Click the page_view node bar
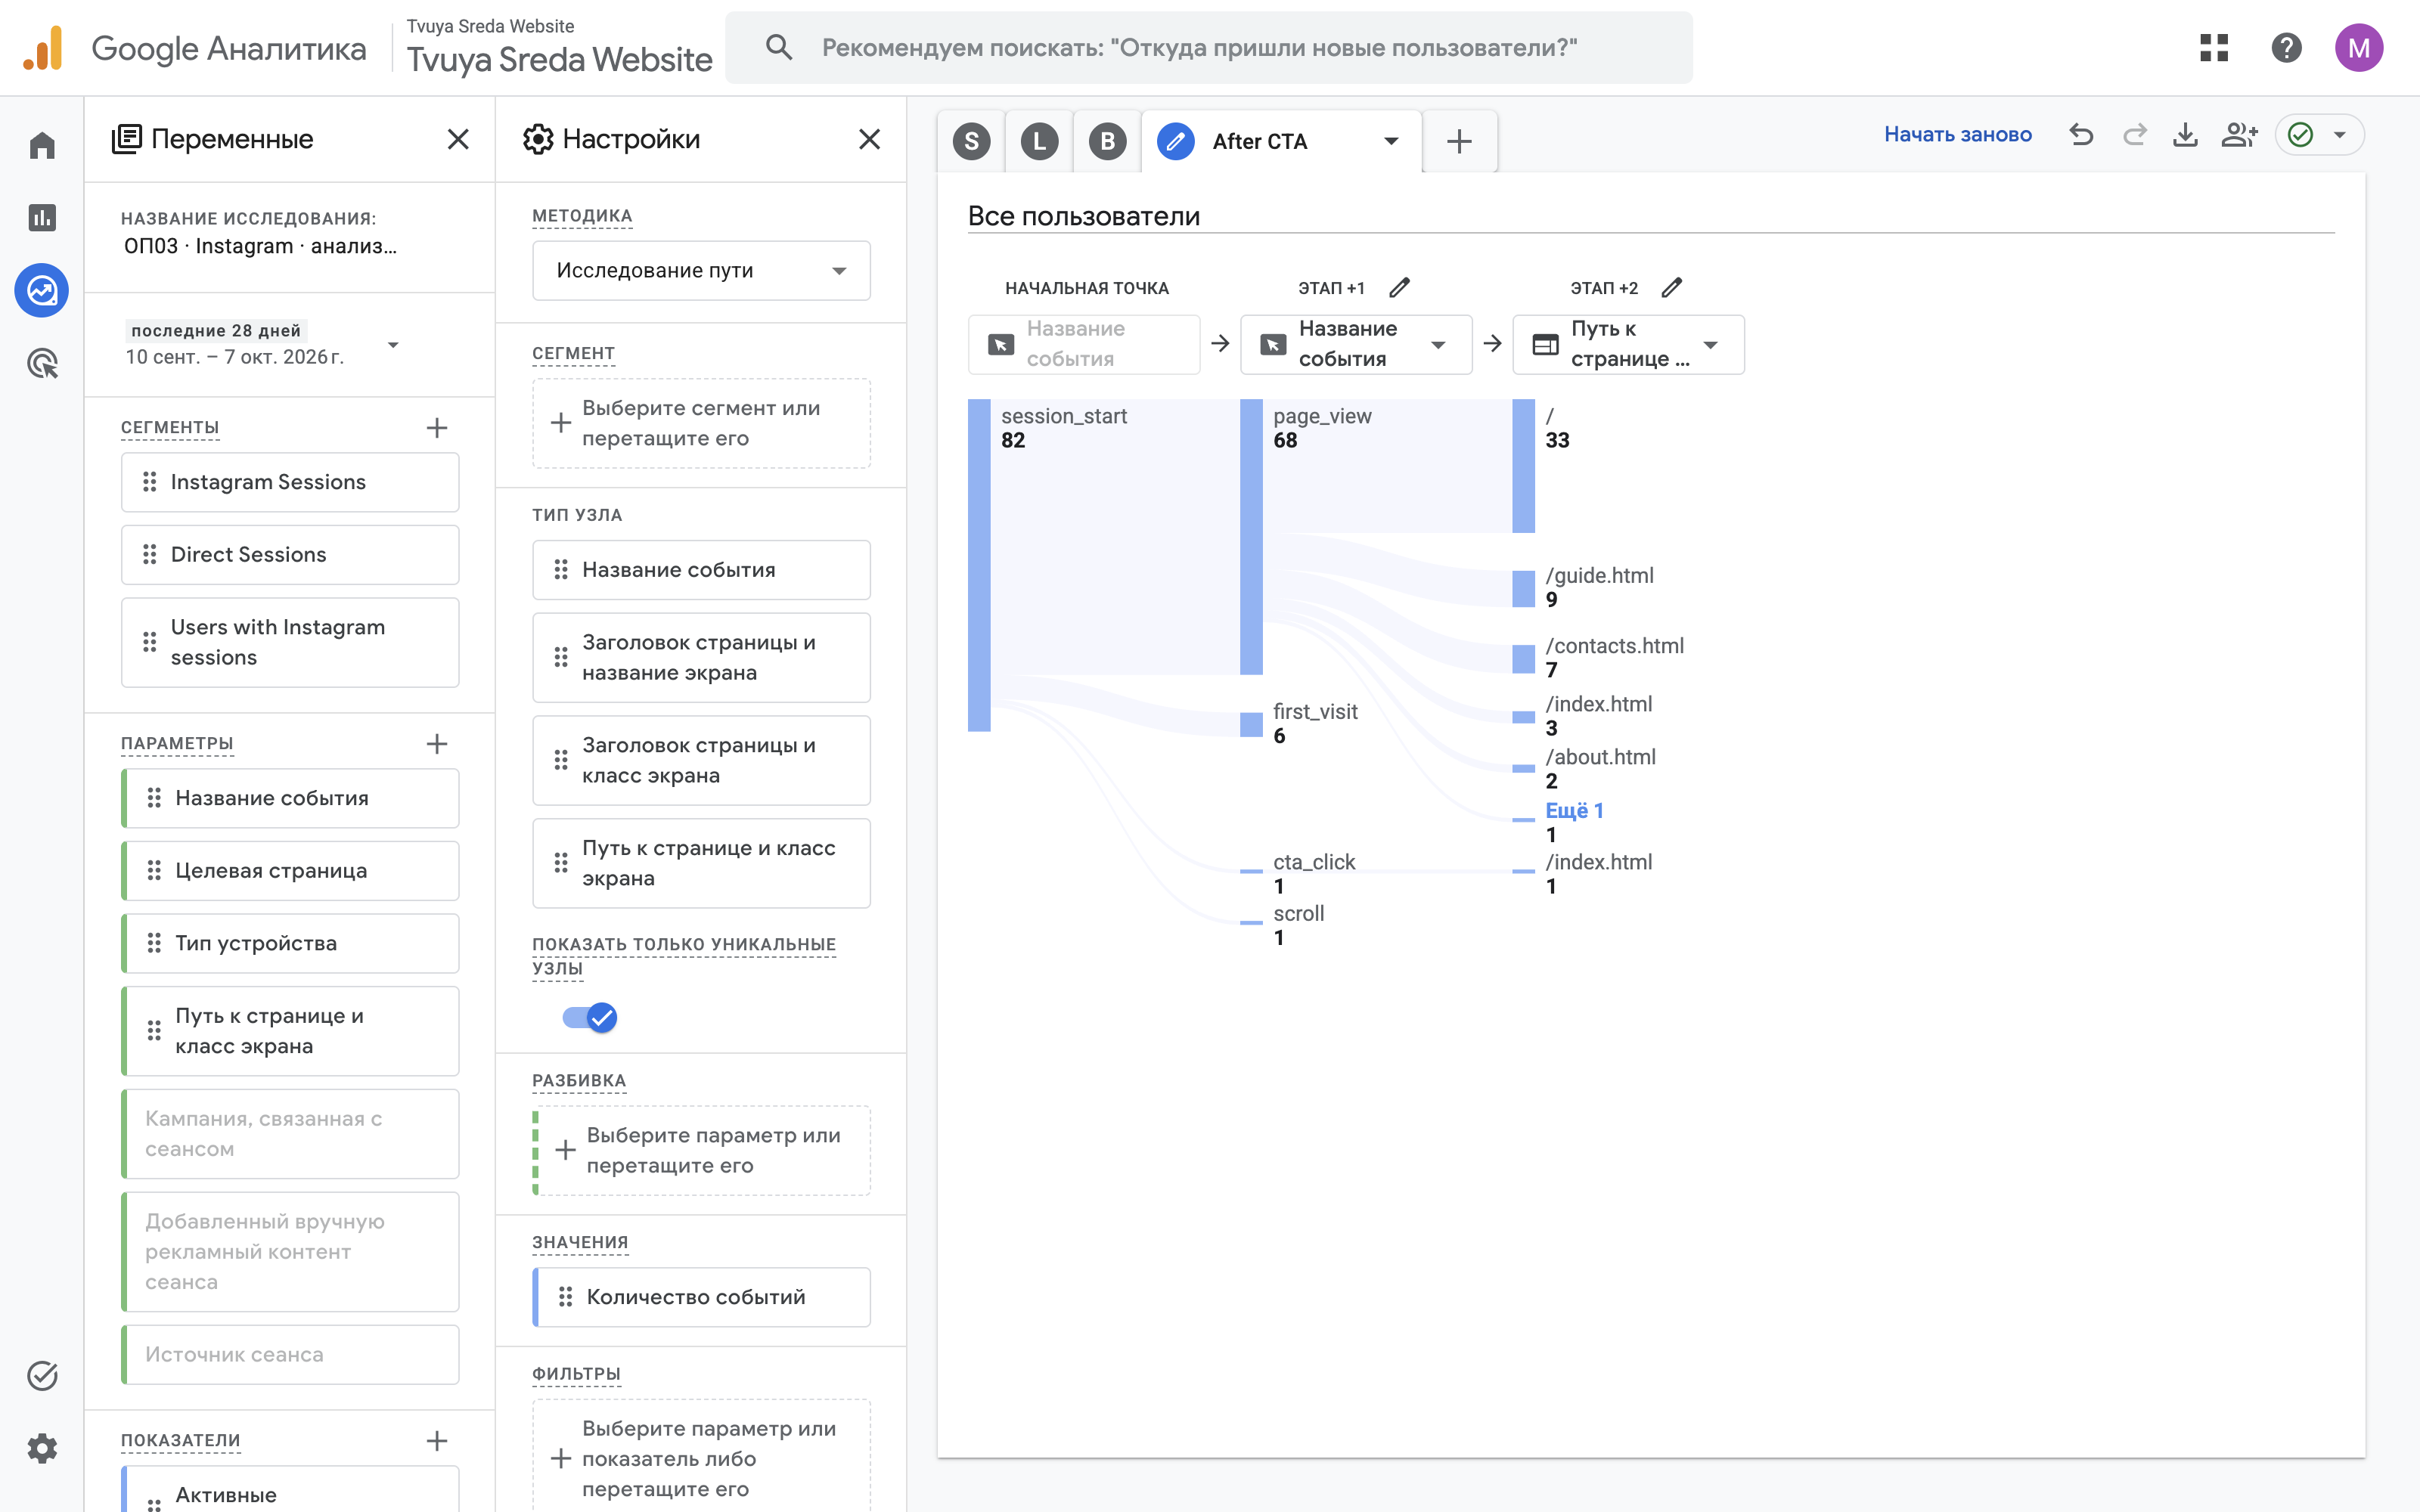The height and width of the screenshot is (1512, 2420). tap(1251, 537)
